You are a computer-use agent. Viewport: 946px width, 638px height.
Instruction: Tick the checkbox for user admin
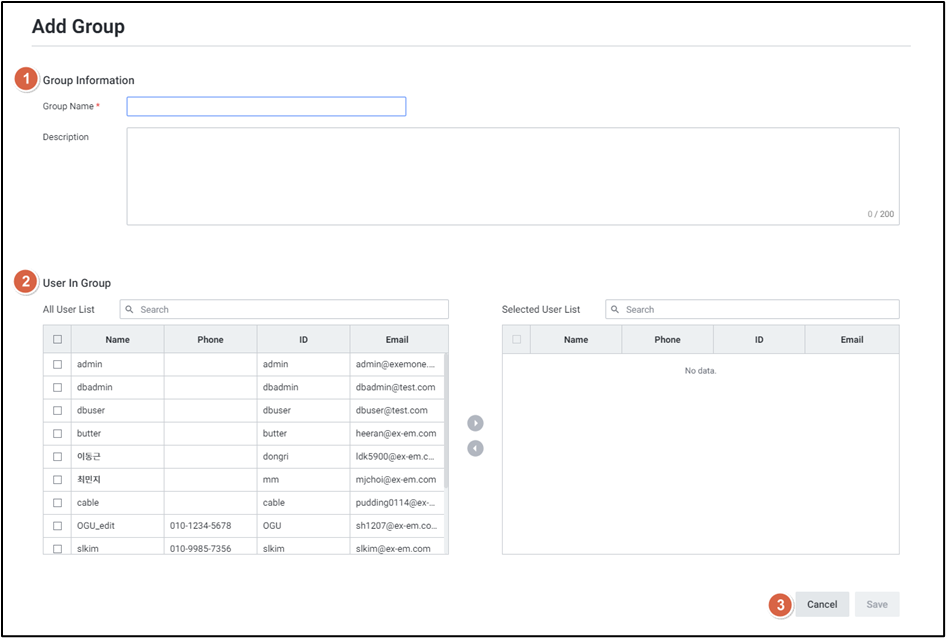[x=57, y=365]
